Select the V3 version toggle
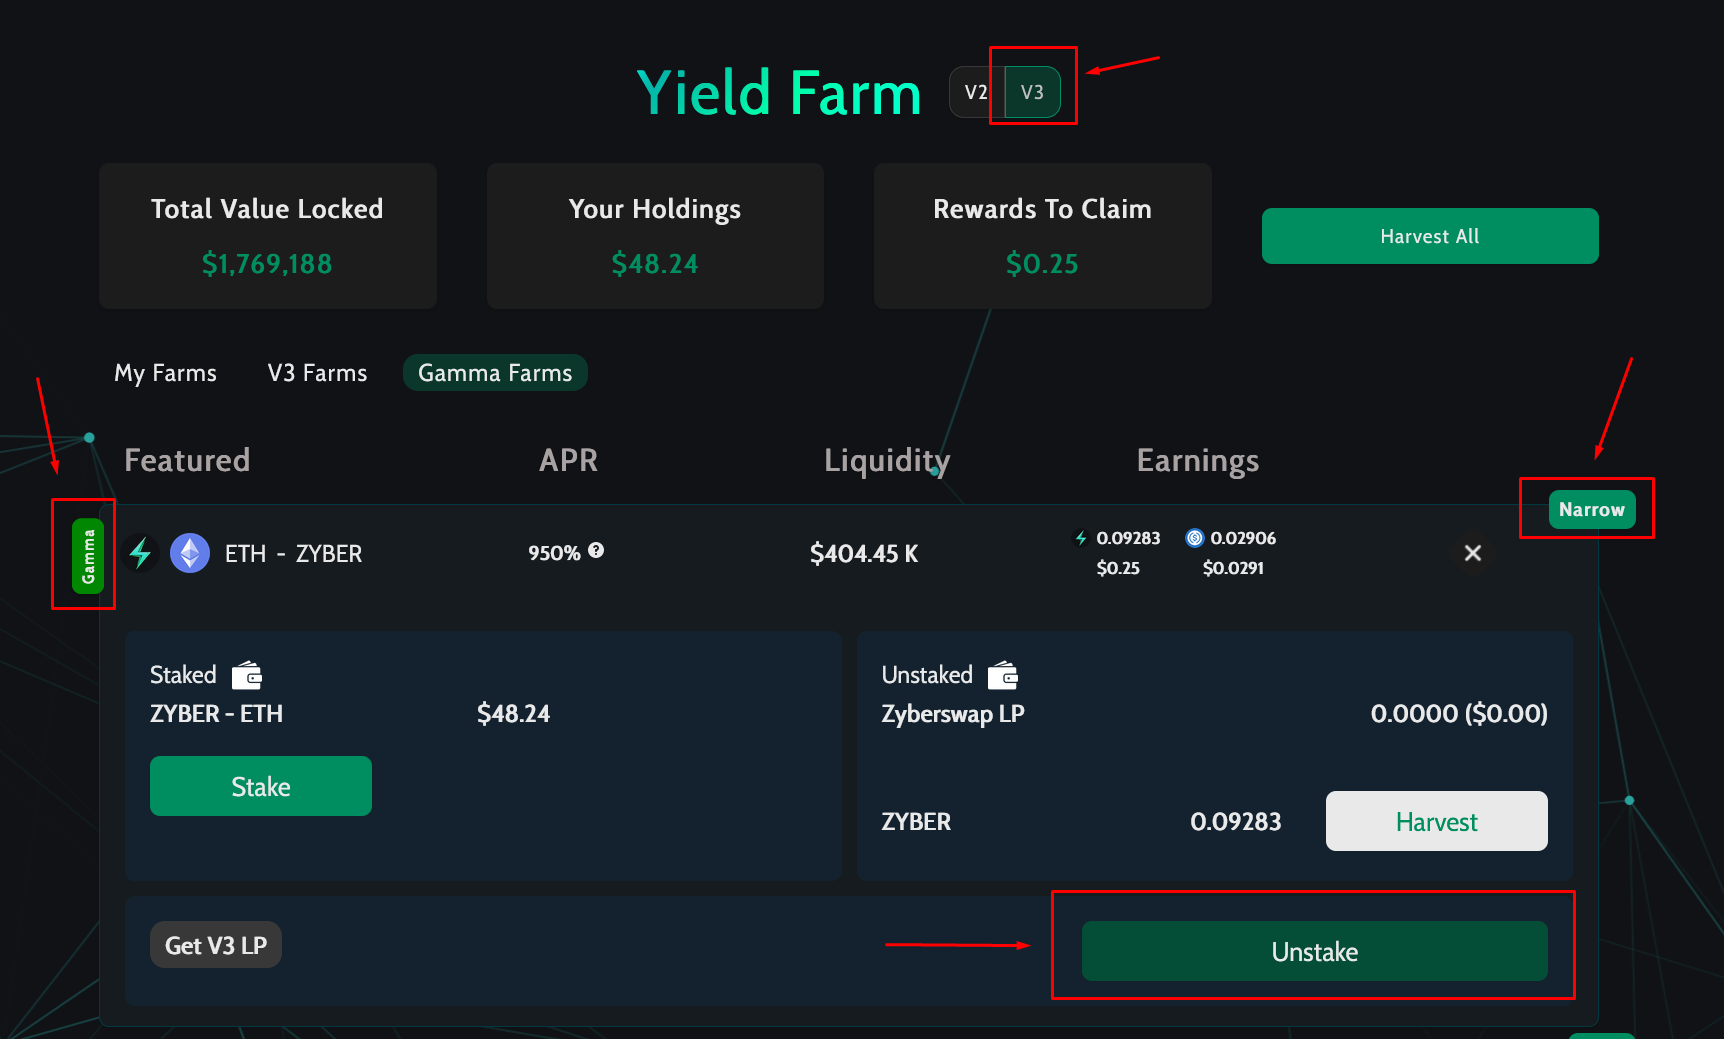 pos(1032,93)
